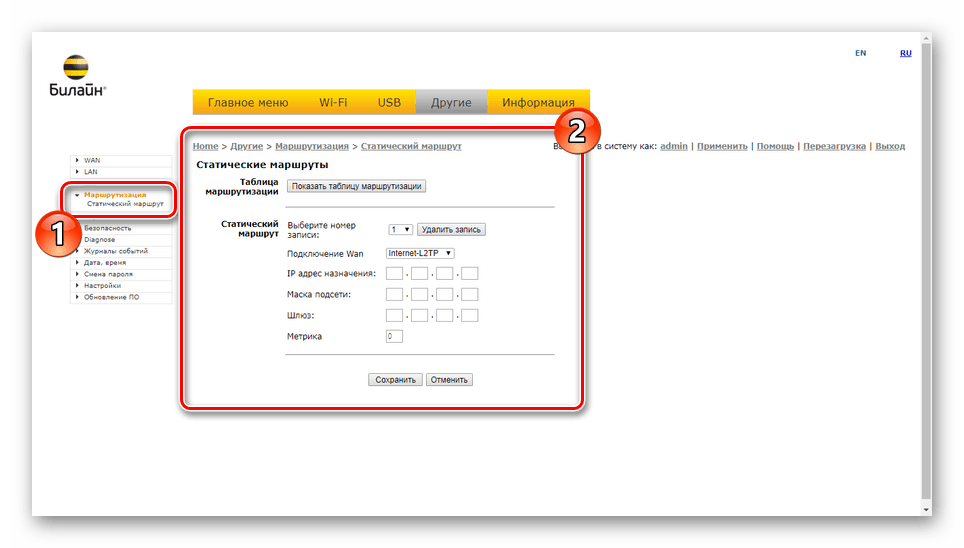
Task: Open the Информация tab
Action: 538,102
